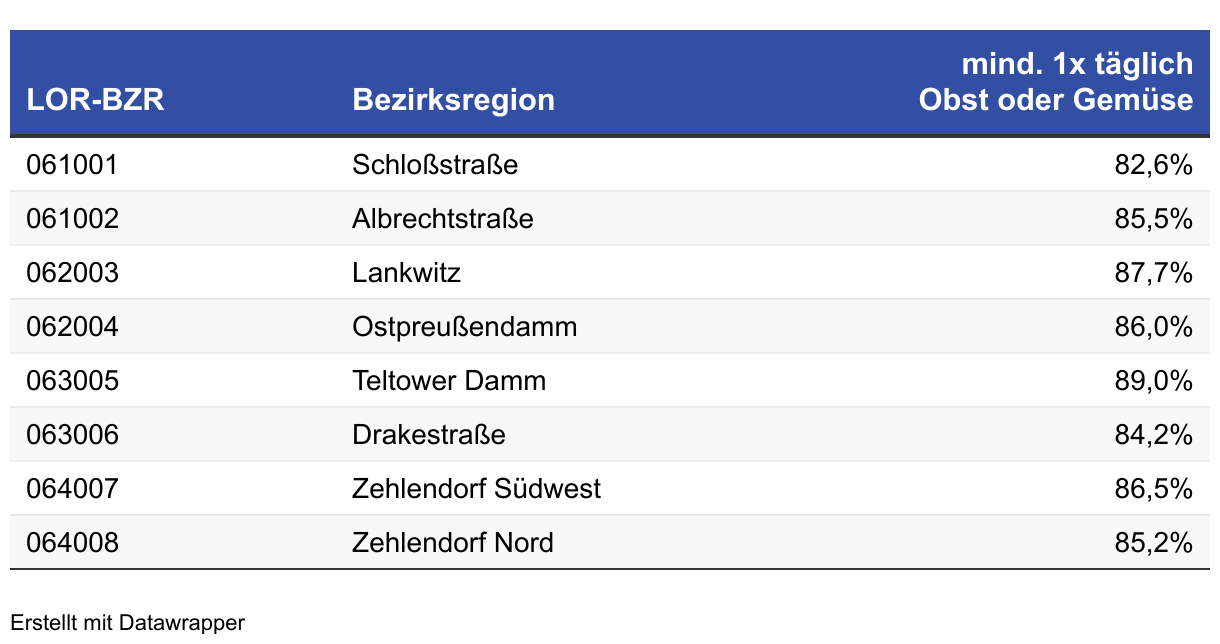This screenshot has width=1220, height=644.
Task: Click the code 064008 cell
Action: (x=72, y=543)
